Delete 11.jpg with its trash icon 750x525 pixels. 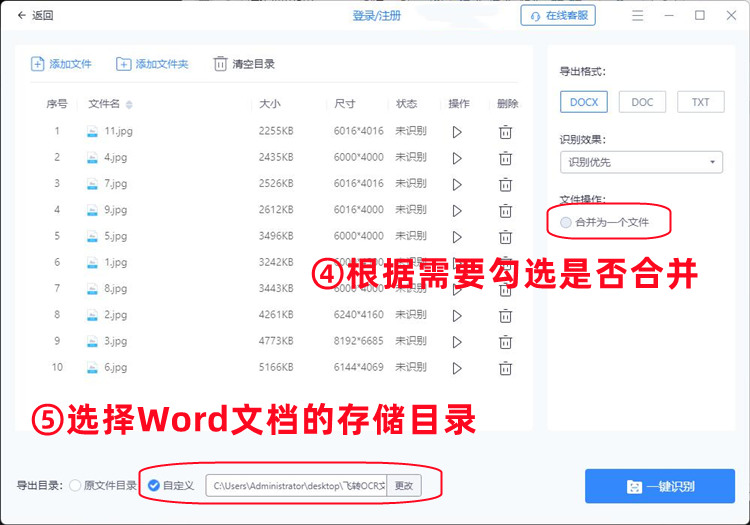[506, 132]
